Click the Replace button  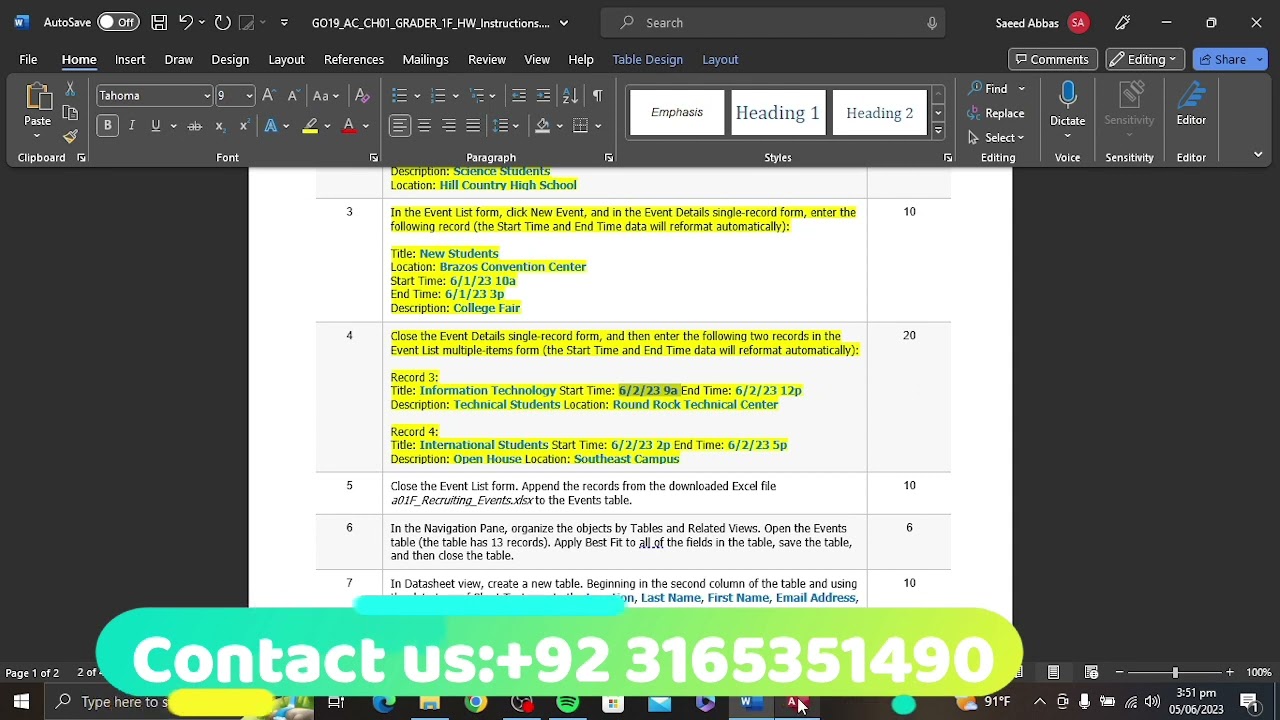pyautogui.click(x=996, y=113)
